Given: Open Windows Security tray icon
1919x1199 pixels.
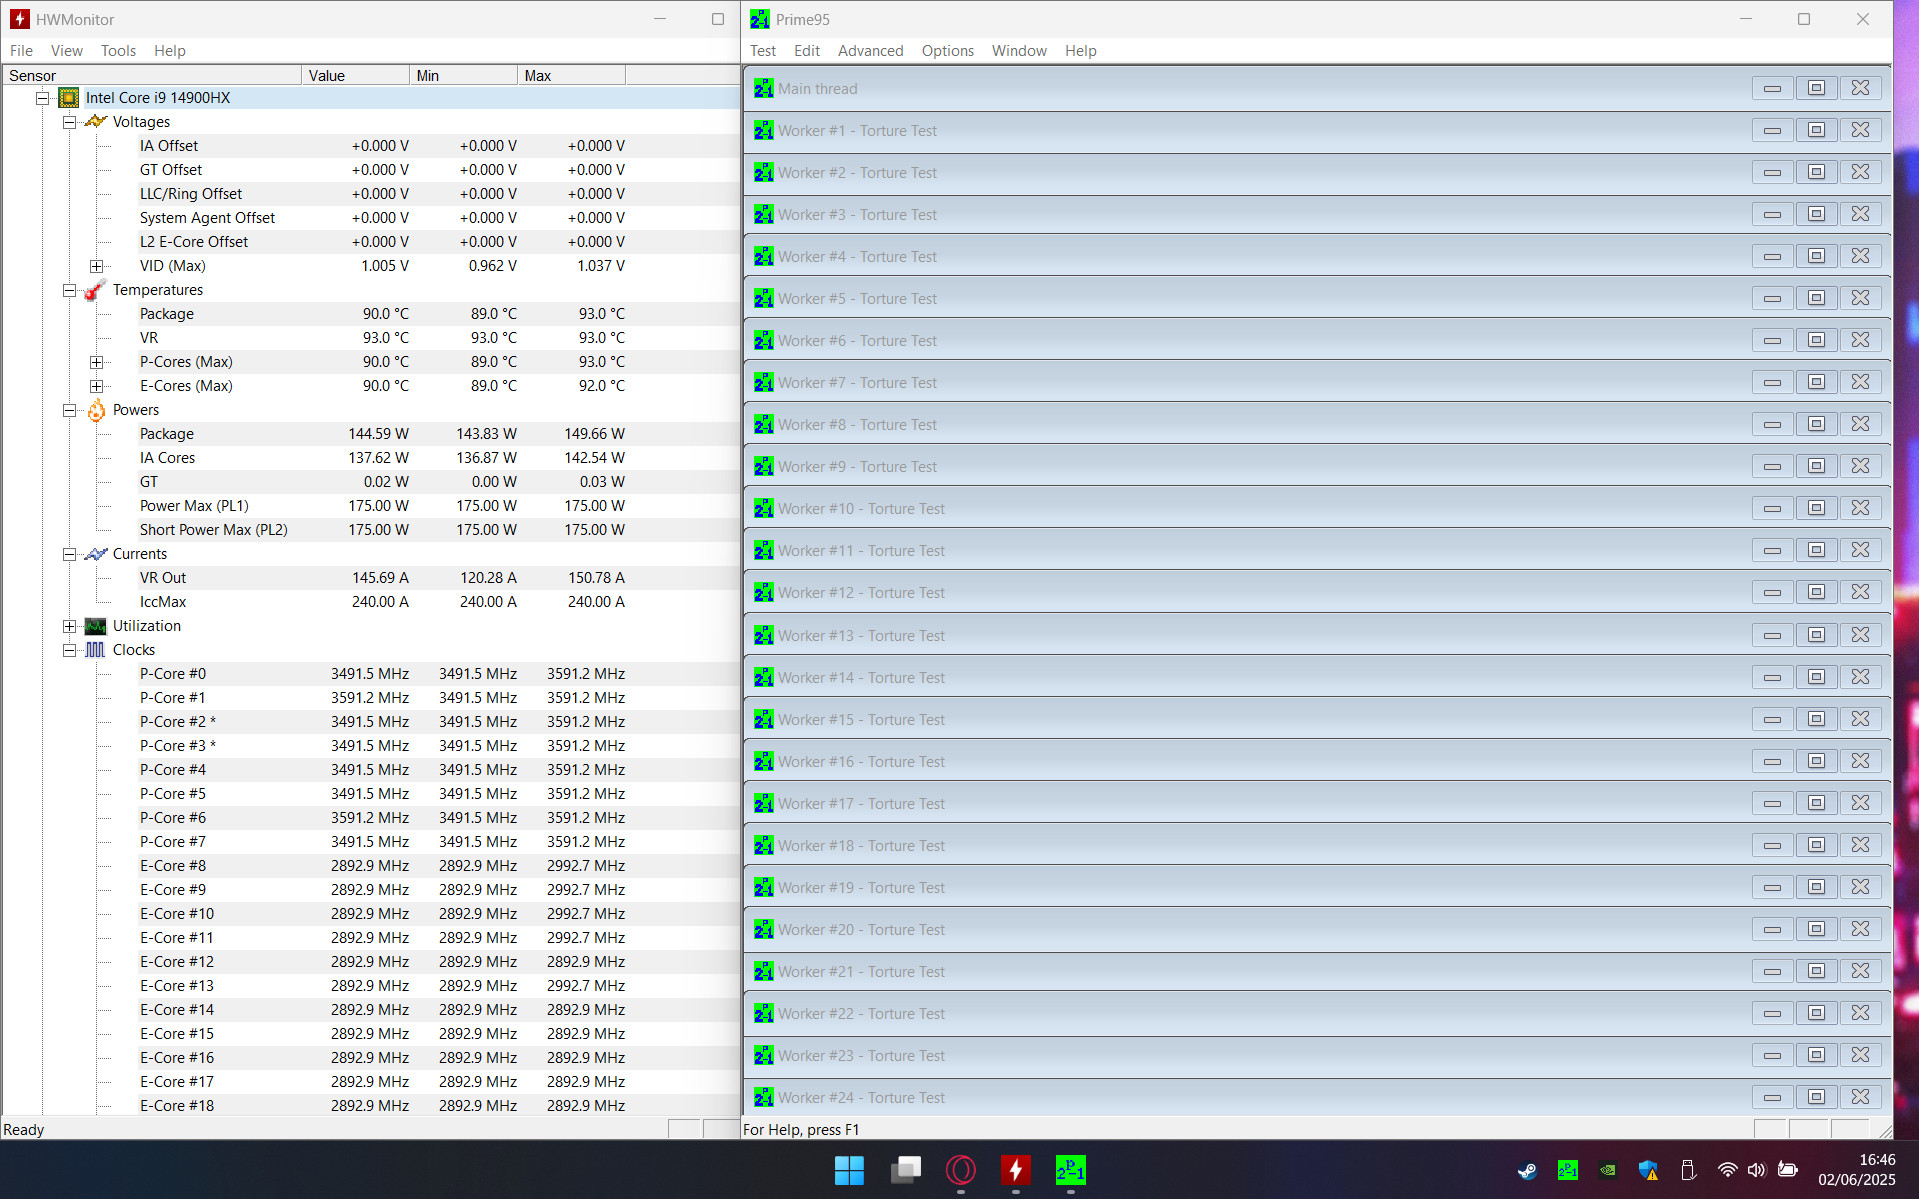Looking at the screenshot, I should (x=1648, y=1170).
